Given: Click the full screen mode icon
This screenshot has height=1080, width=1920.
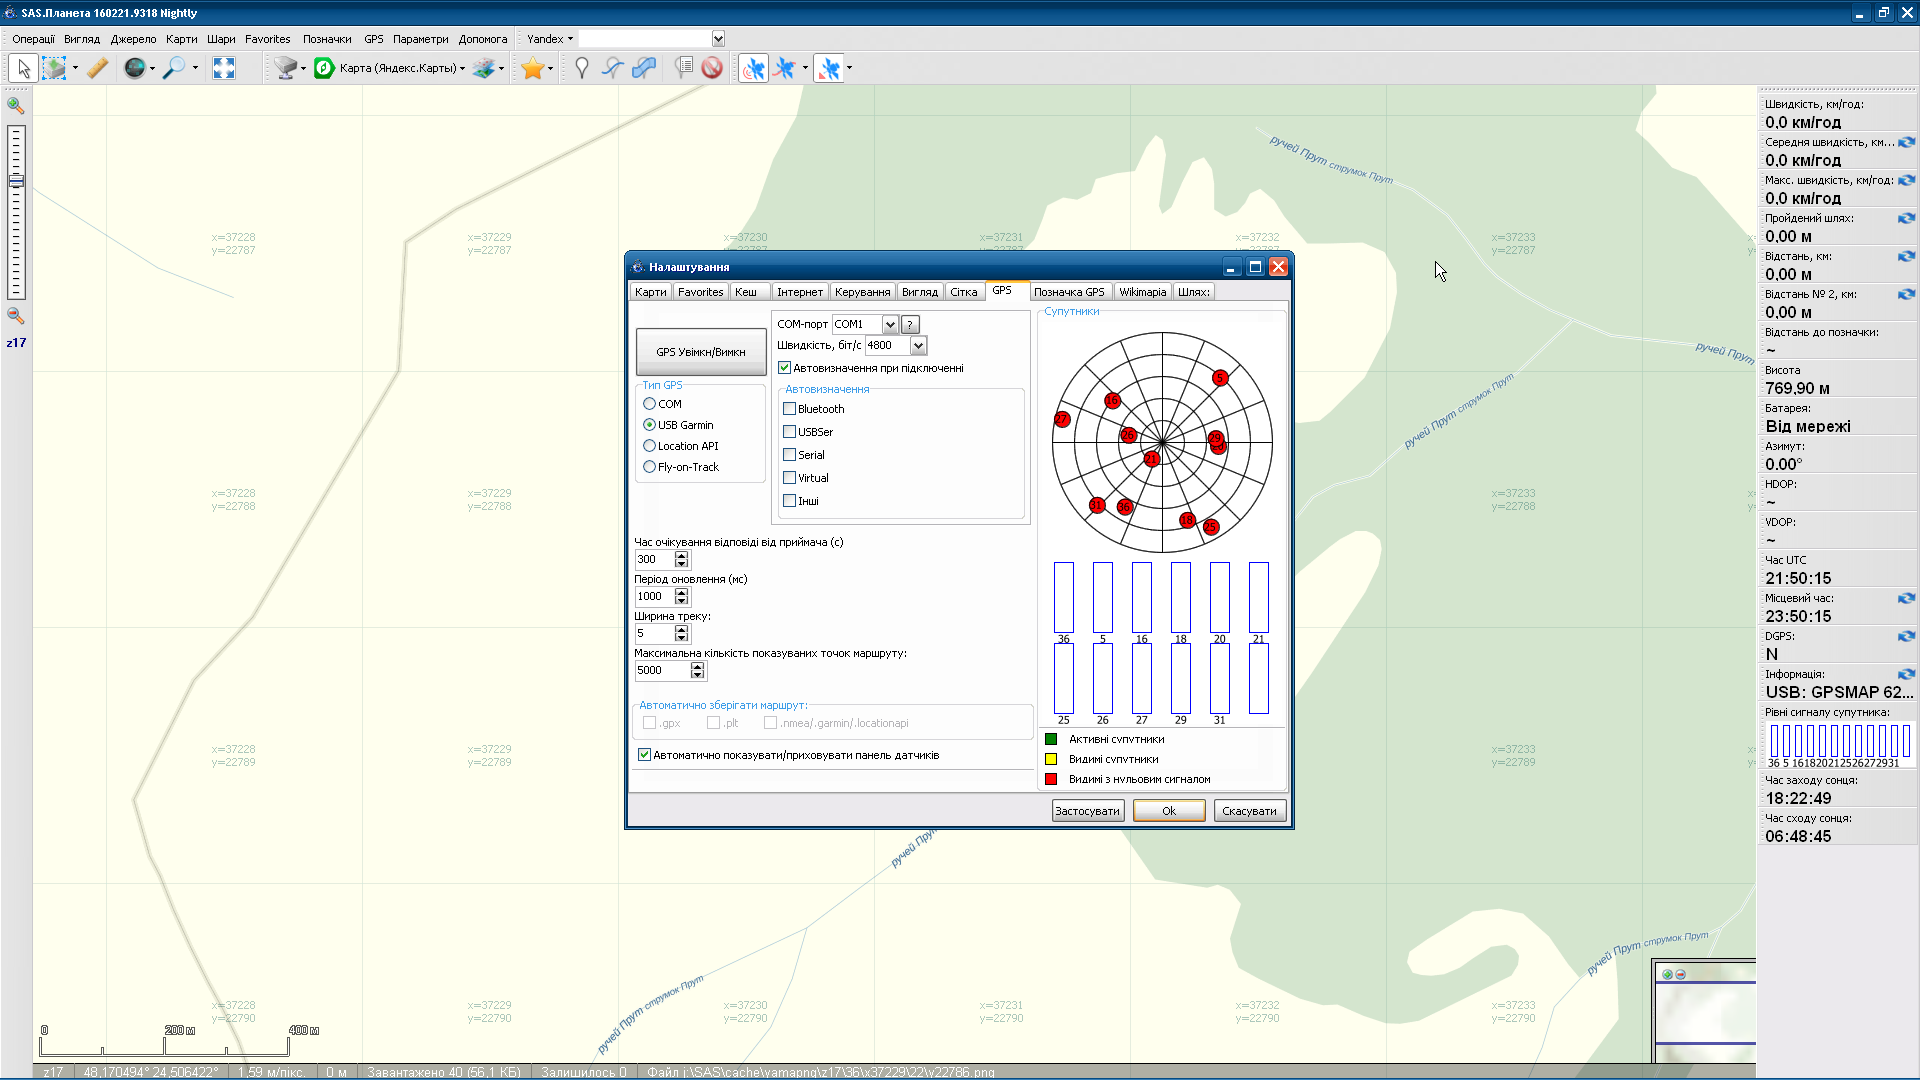Looking at the screenshot, I should (224, 68).
